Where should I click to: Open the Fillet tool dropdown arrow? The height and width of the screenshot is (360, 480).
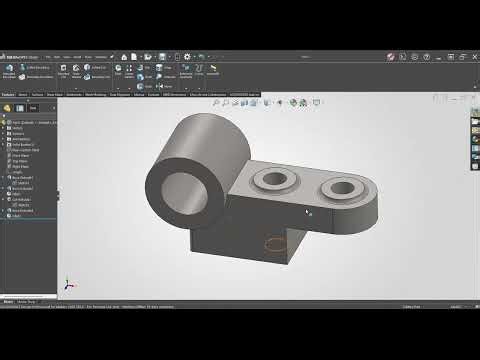tap(118, 88)
